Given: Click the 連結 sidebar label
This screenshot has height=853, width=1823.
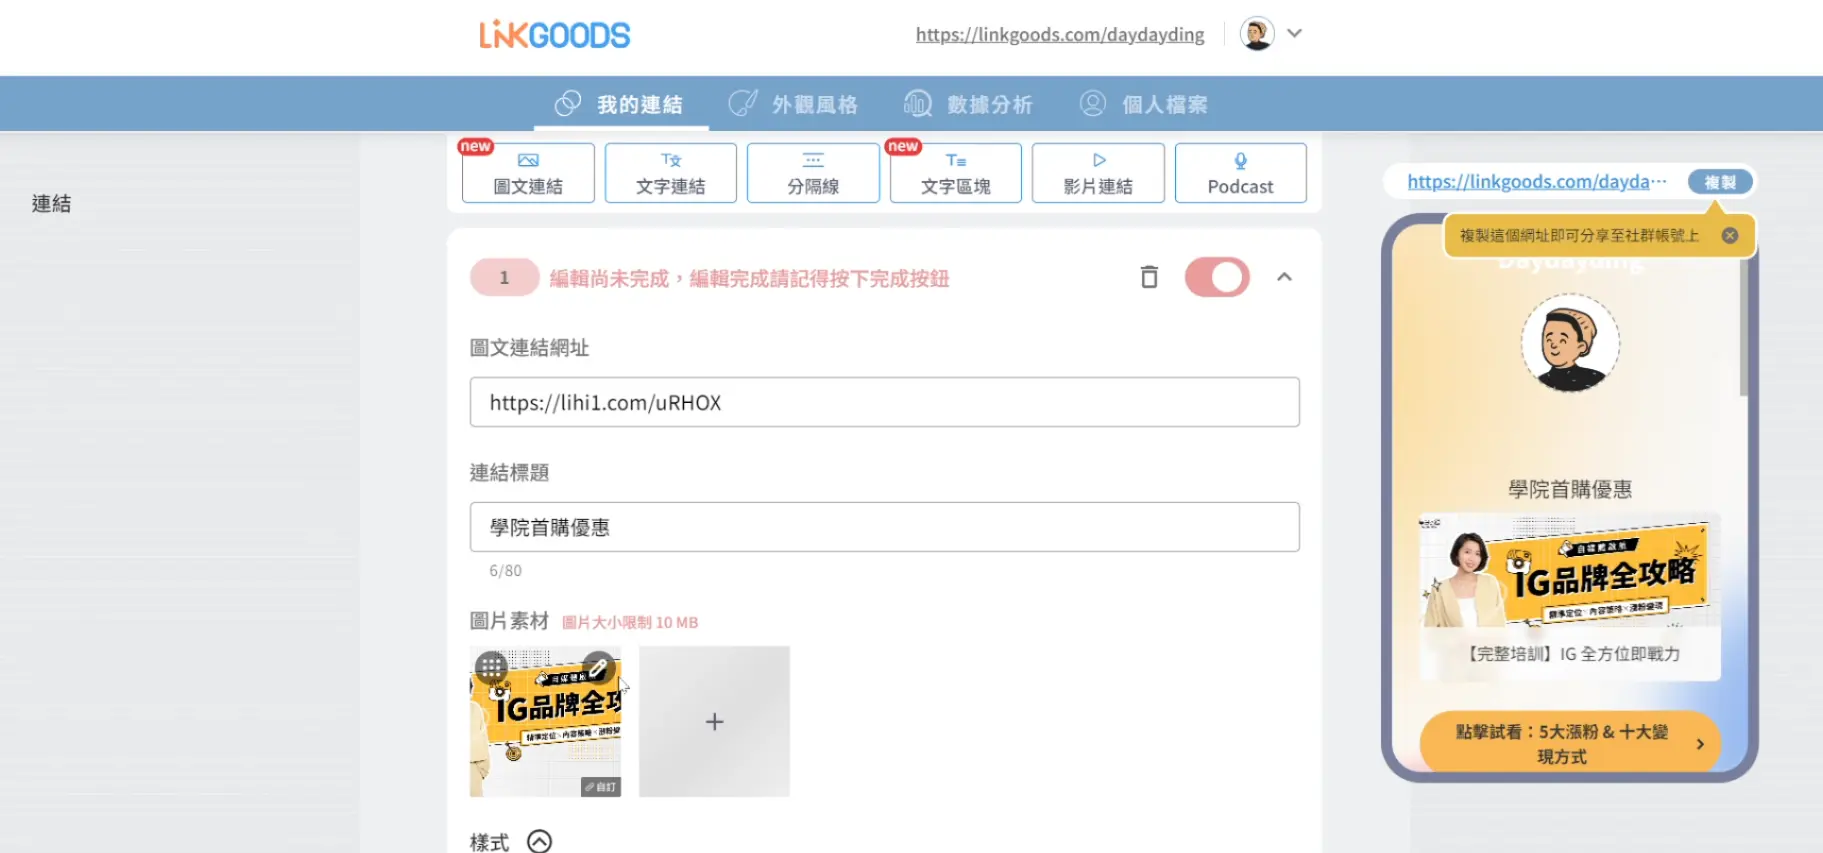Looking at the screenshot, I should click(51, 204).
